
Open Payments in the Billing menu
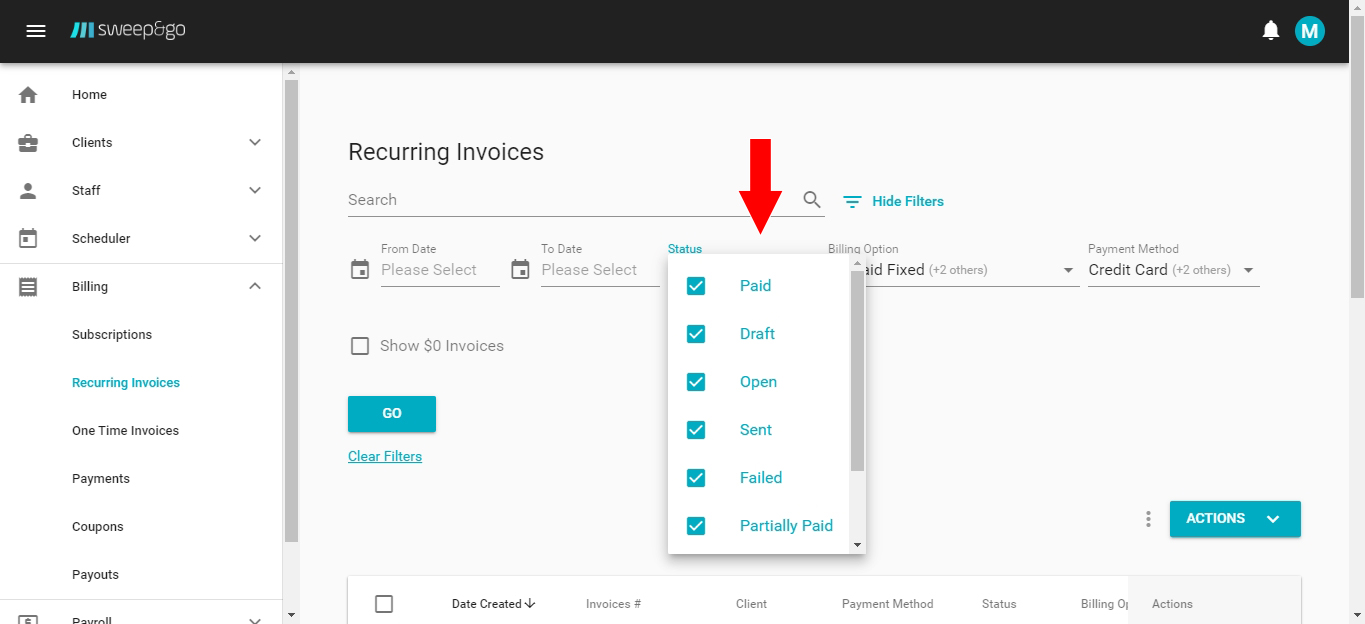click(x=101, y=479)
